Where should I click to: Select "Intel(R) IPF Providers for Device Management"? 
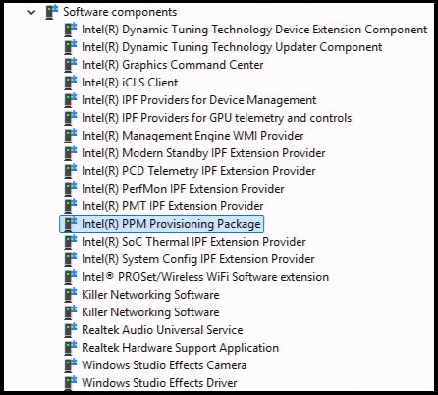(x=199, y=100)
